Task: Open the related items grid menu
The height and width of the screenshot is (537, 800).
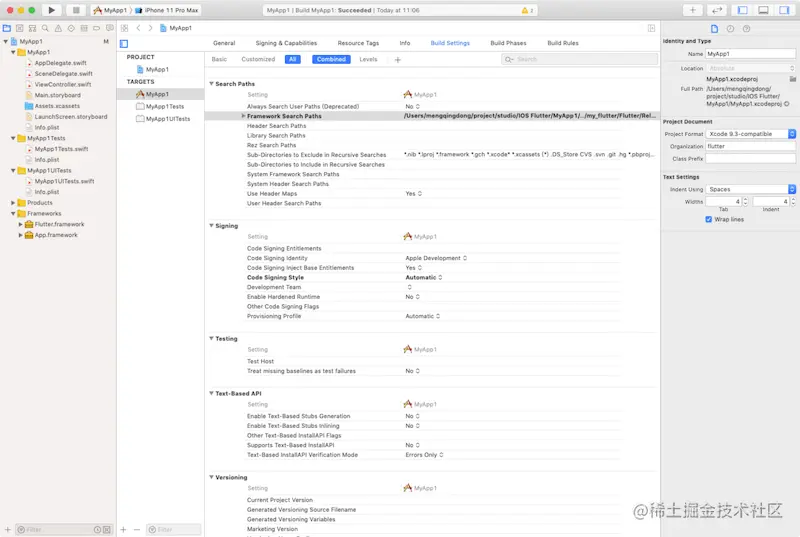Action: (124, 28)
